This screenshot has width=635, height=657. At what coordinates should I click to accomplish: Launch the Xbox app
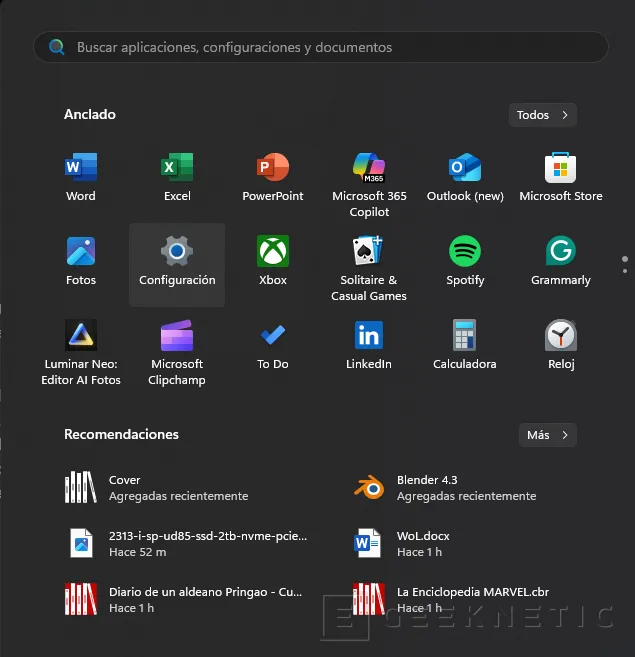click(273, 261)
